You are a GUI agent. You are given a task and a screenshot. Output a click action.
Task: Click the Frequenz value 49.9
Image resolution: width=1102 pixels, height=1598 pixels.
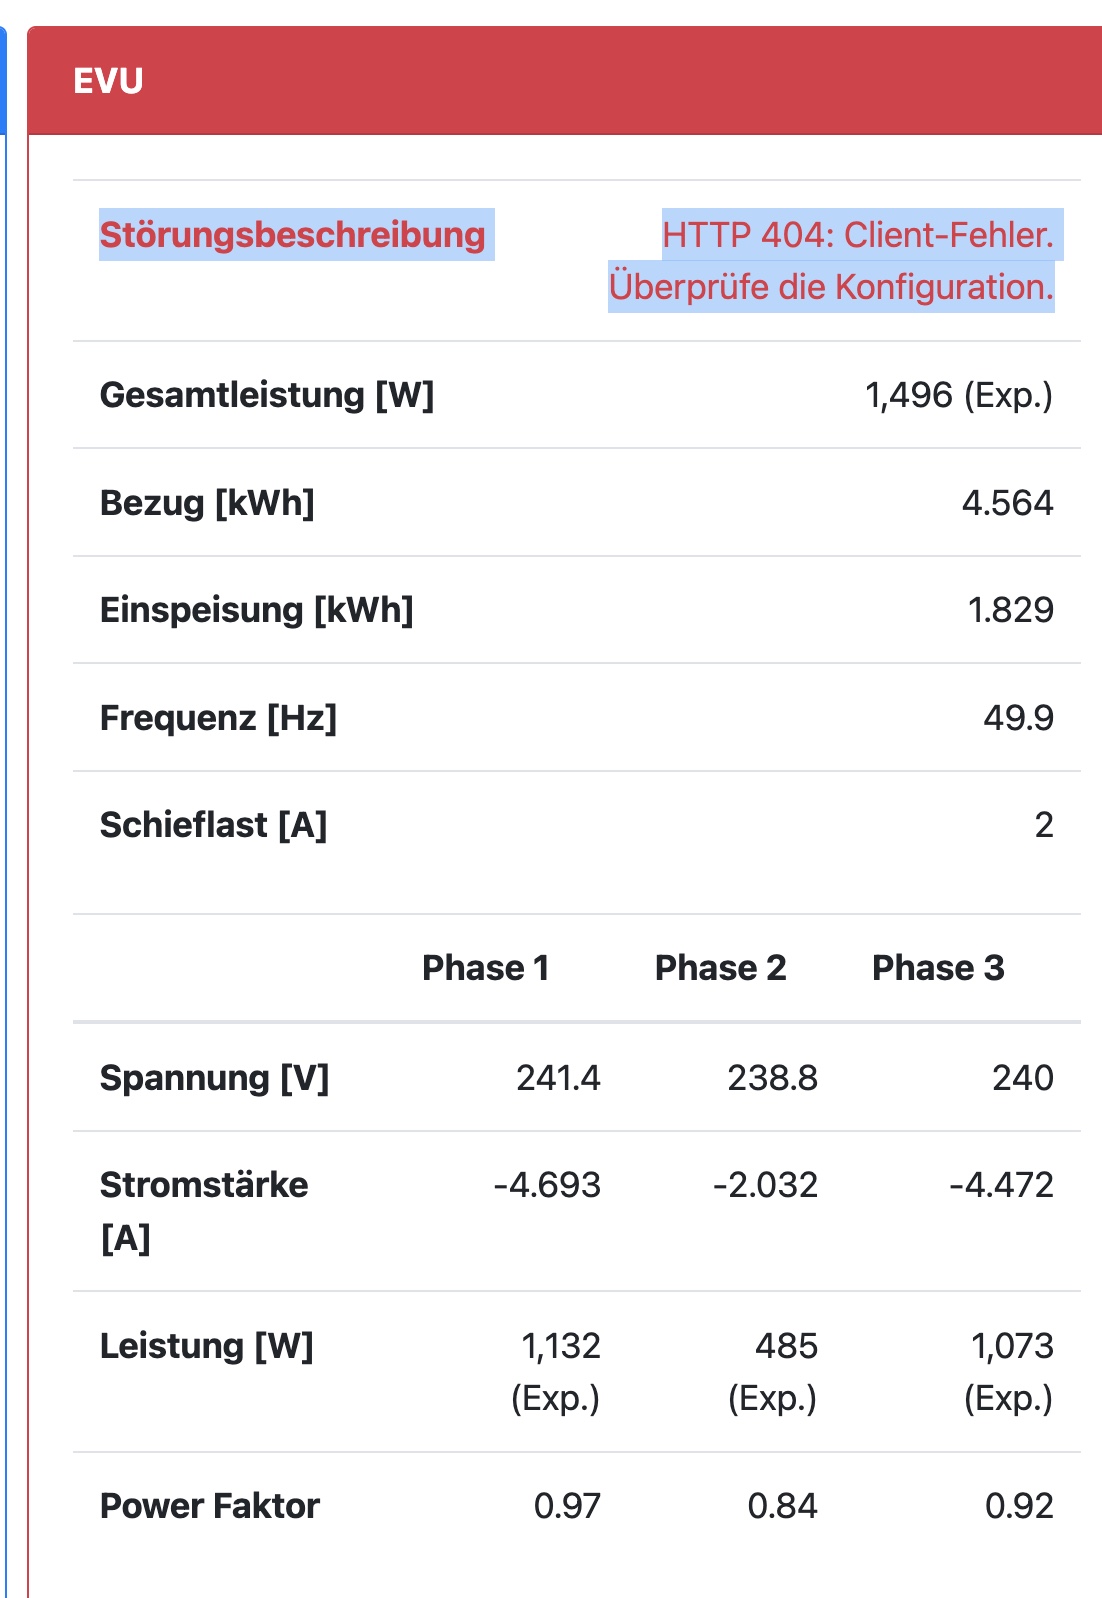(x=1018, y=718)
